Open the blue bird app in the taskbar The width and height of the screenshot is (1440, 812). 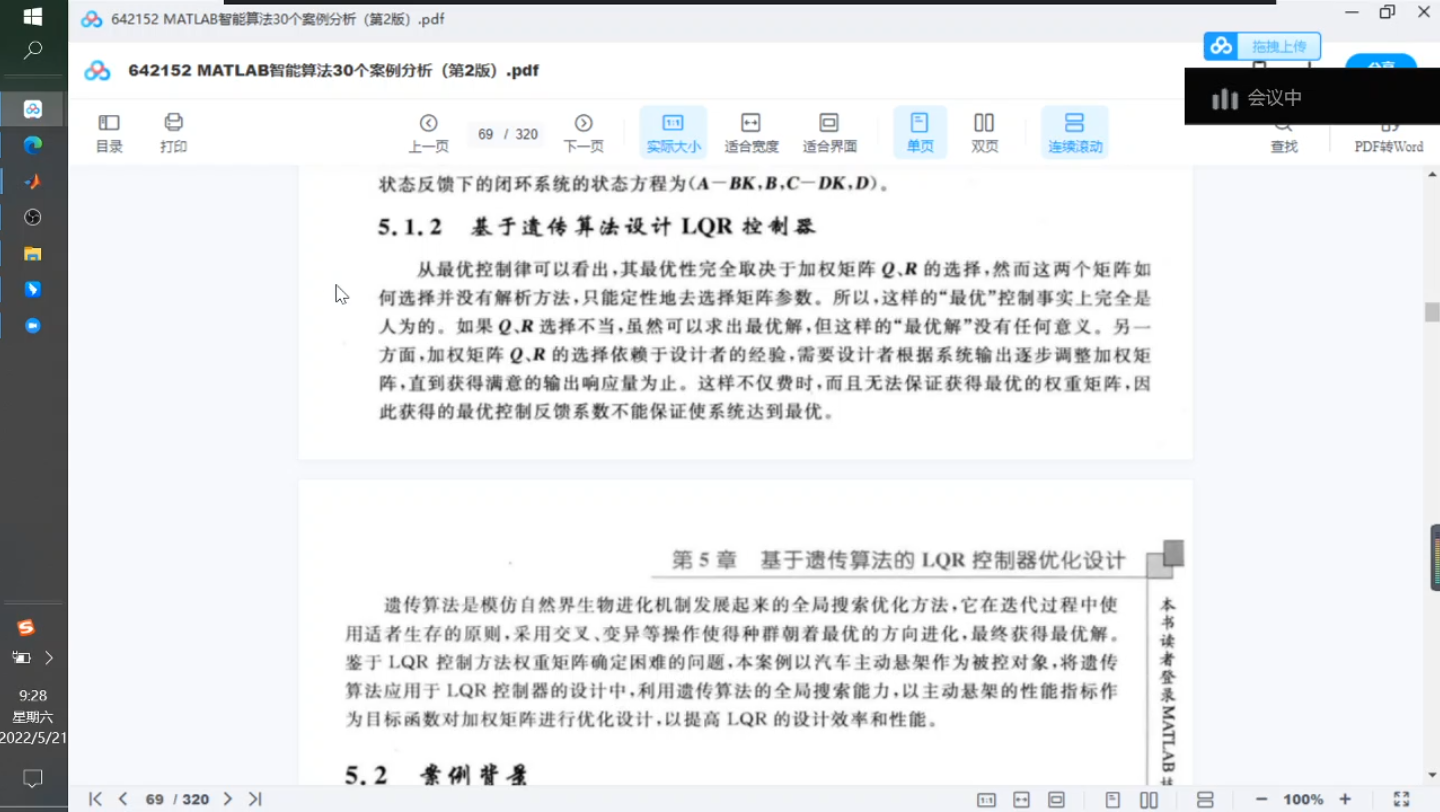pos(33,289)
